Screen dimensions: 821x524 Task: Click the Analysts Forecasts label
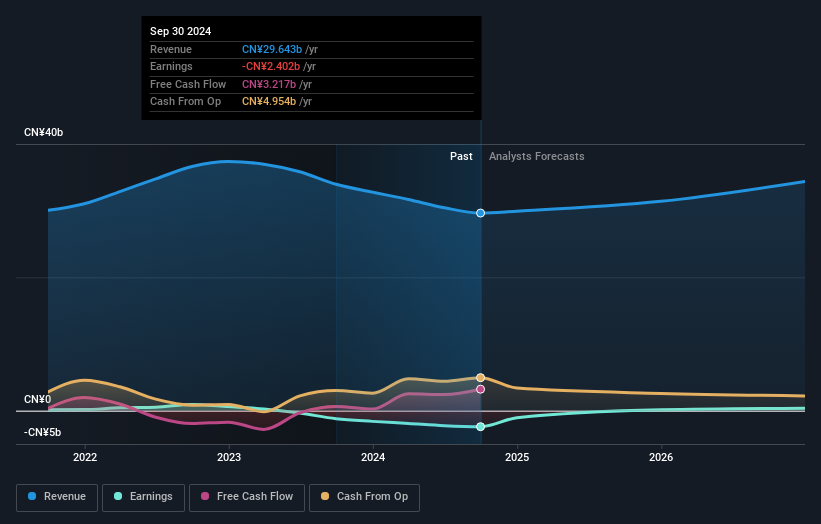537,156
